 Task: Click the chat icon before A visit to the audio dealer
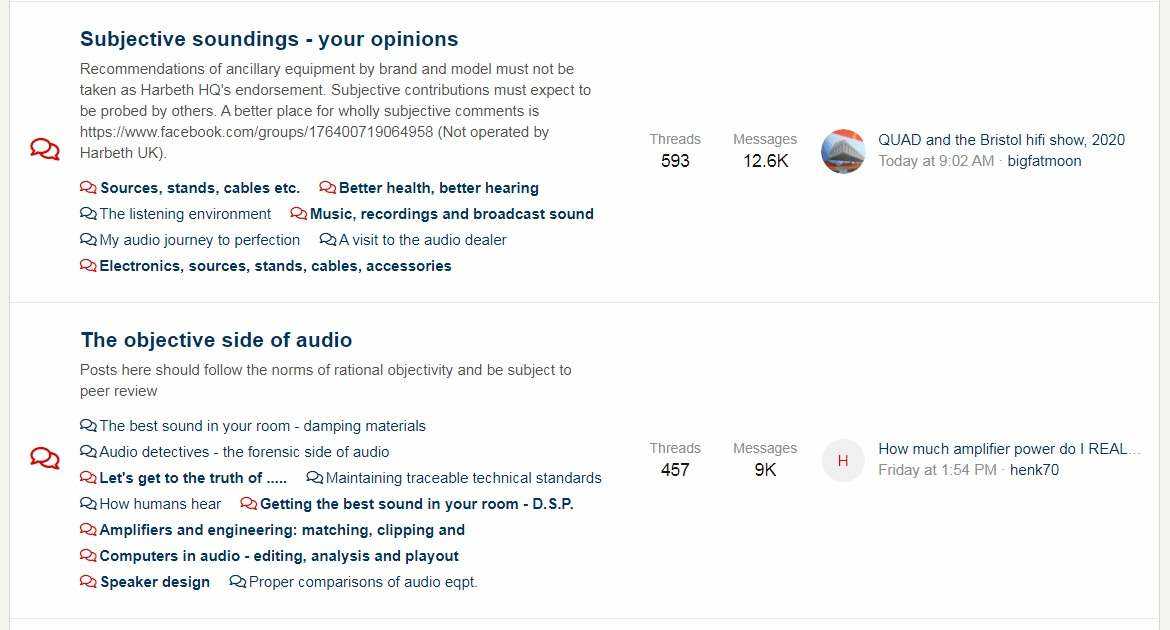(x=328, y=240)
